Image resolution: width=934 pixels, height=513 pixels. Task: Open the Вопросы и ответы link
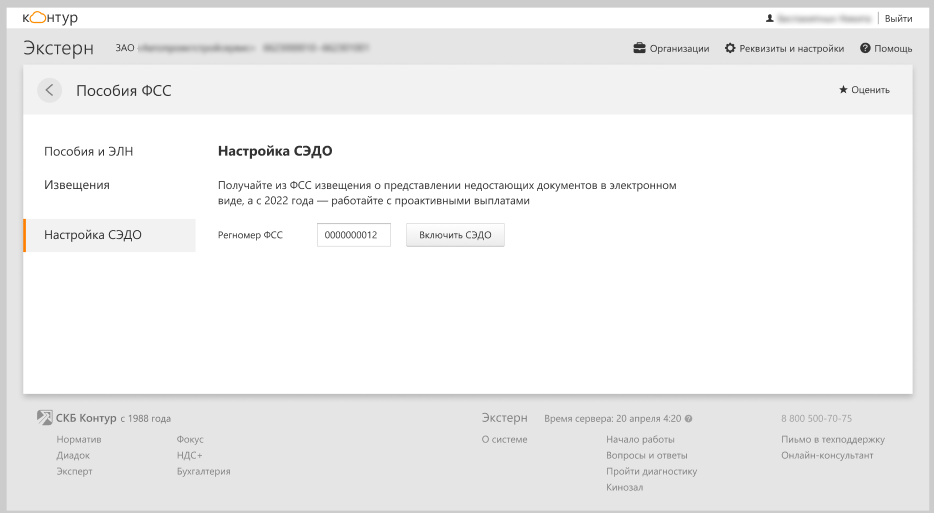[x=647, y=456]
